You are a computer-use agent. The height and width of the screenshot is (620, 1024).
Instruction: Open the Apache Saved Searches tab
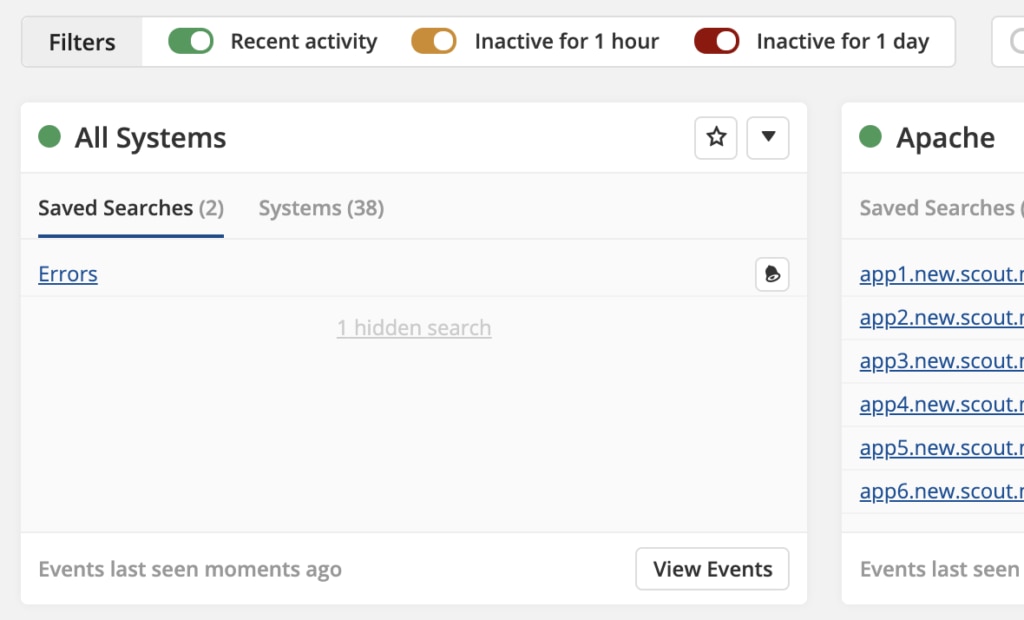click(x=941, y=208)
